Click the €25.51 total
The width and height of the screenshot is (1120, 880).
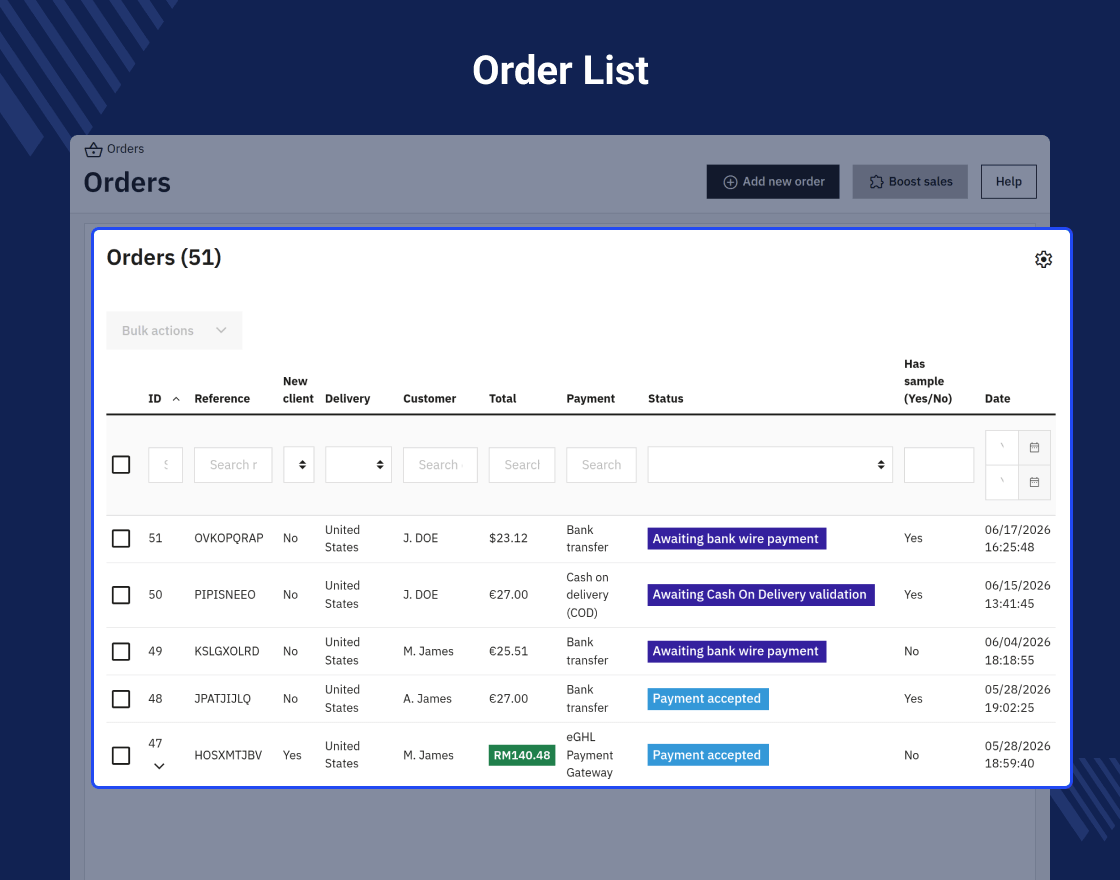click(x=509, y=651)
